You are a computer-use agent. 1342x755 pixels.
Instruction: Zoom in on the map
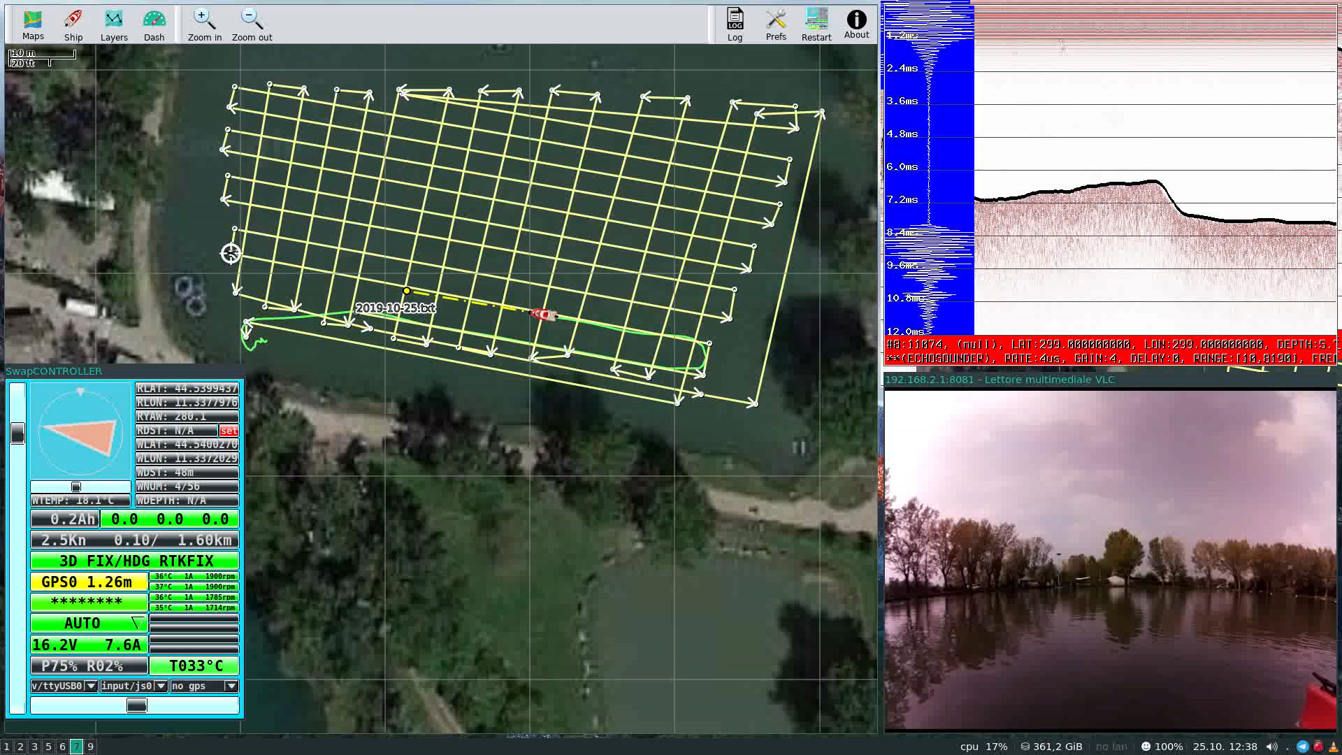click(204, 24)
